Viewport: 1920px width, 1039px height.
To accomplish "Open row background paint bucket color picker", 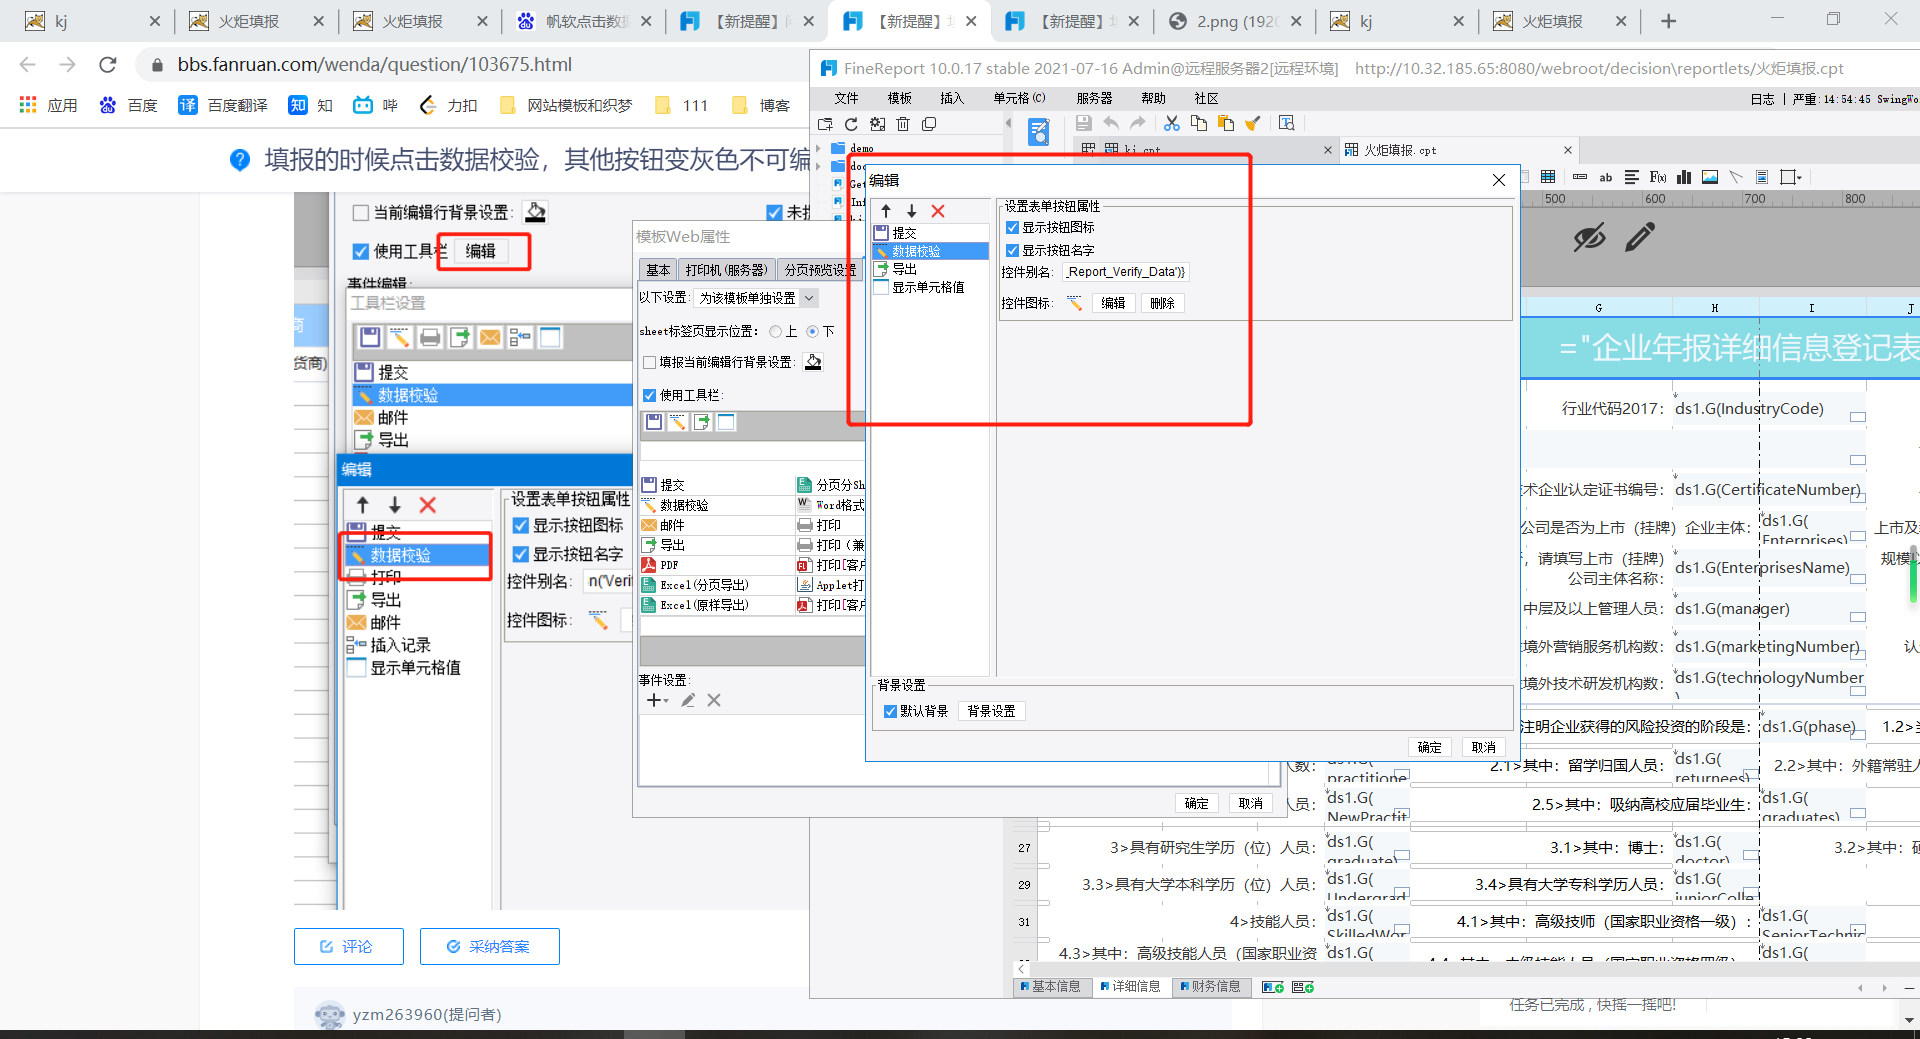I will pyautogui.click(x=813, y=362).
